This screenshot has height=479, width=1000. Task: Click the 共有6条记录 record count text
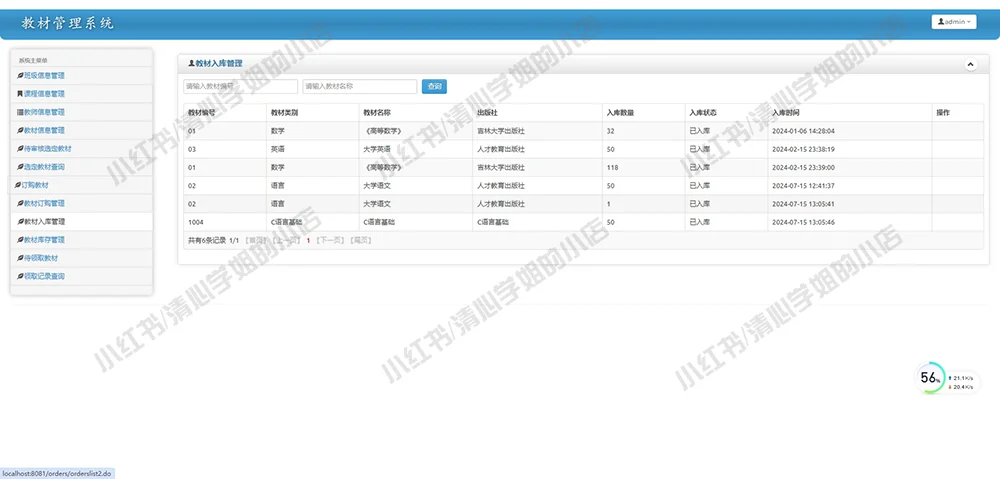pyautogui.click(x=207, y=240)
